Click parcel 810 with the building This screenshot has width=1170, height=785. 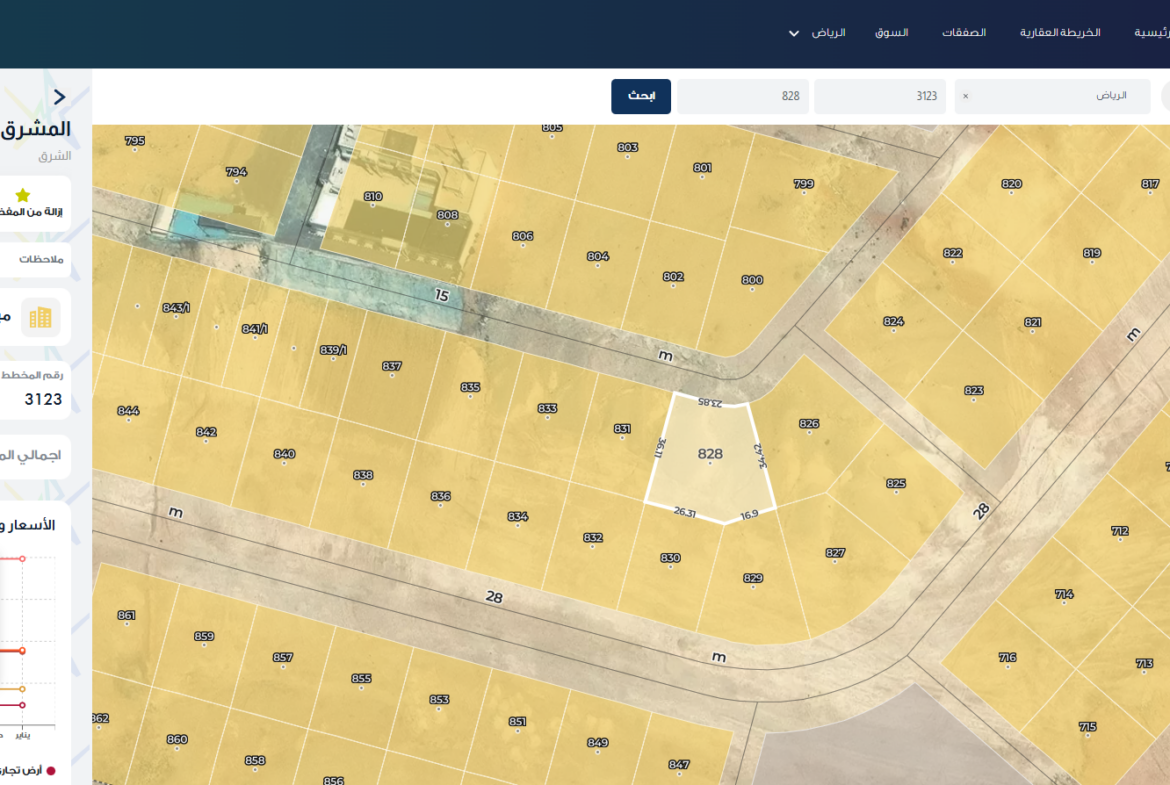point(373,198)
